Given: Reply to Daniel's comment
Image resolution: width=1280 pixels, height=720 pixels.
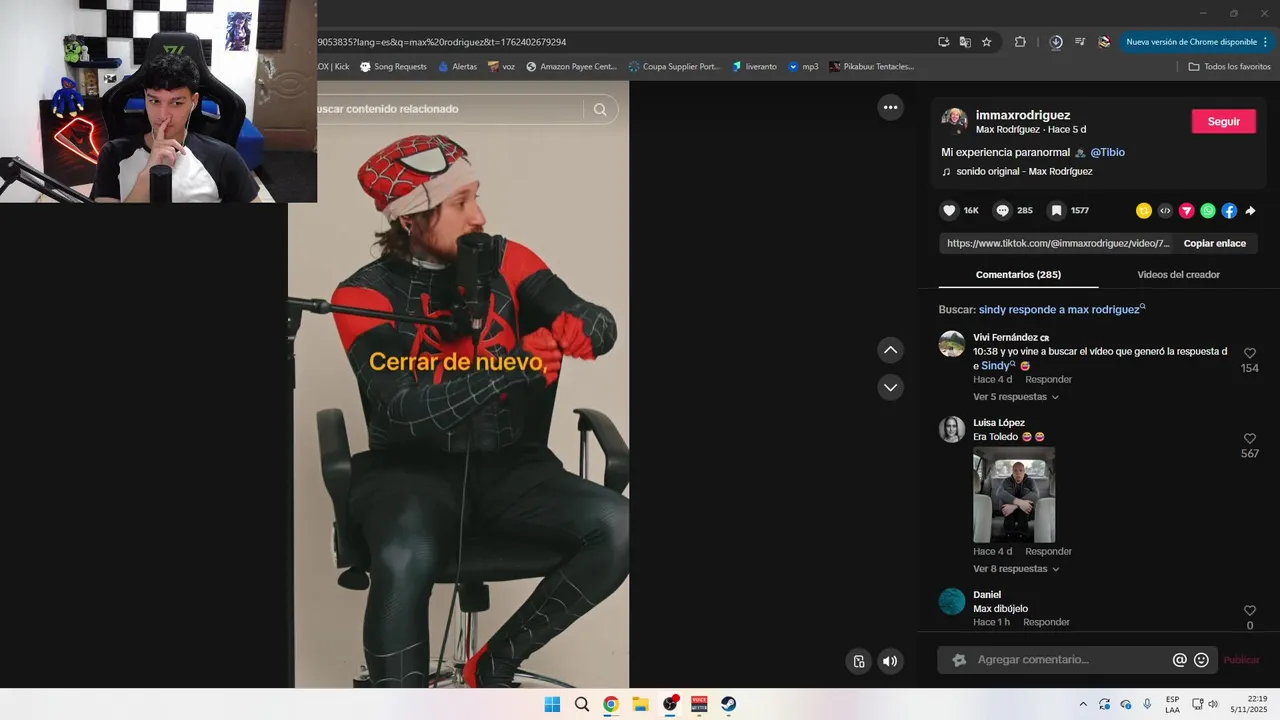Looking at the screenshot, I should pos(1046,622).
